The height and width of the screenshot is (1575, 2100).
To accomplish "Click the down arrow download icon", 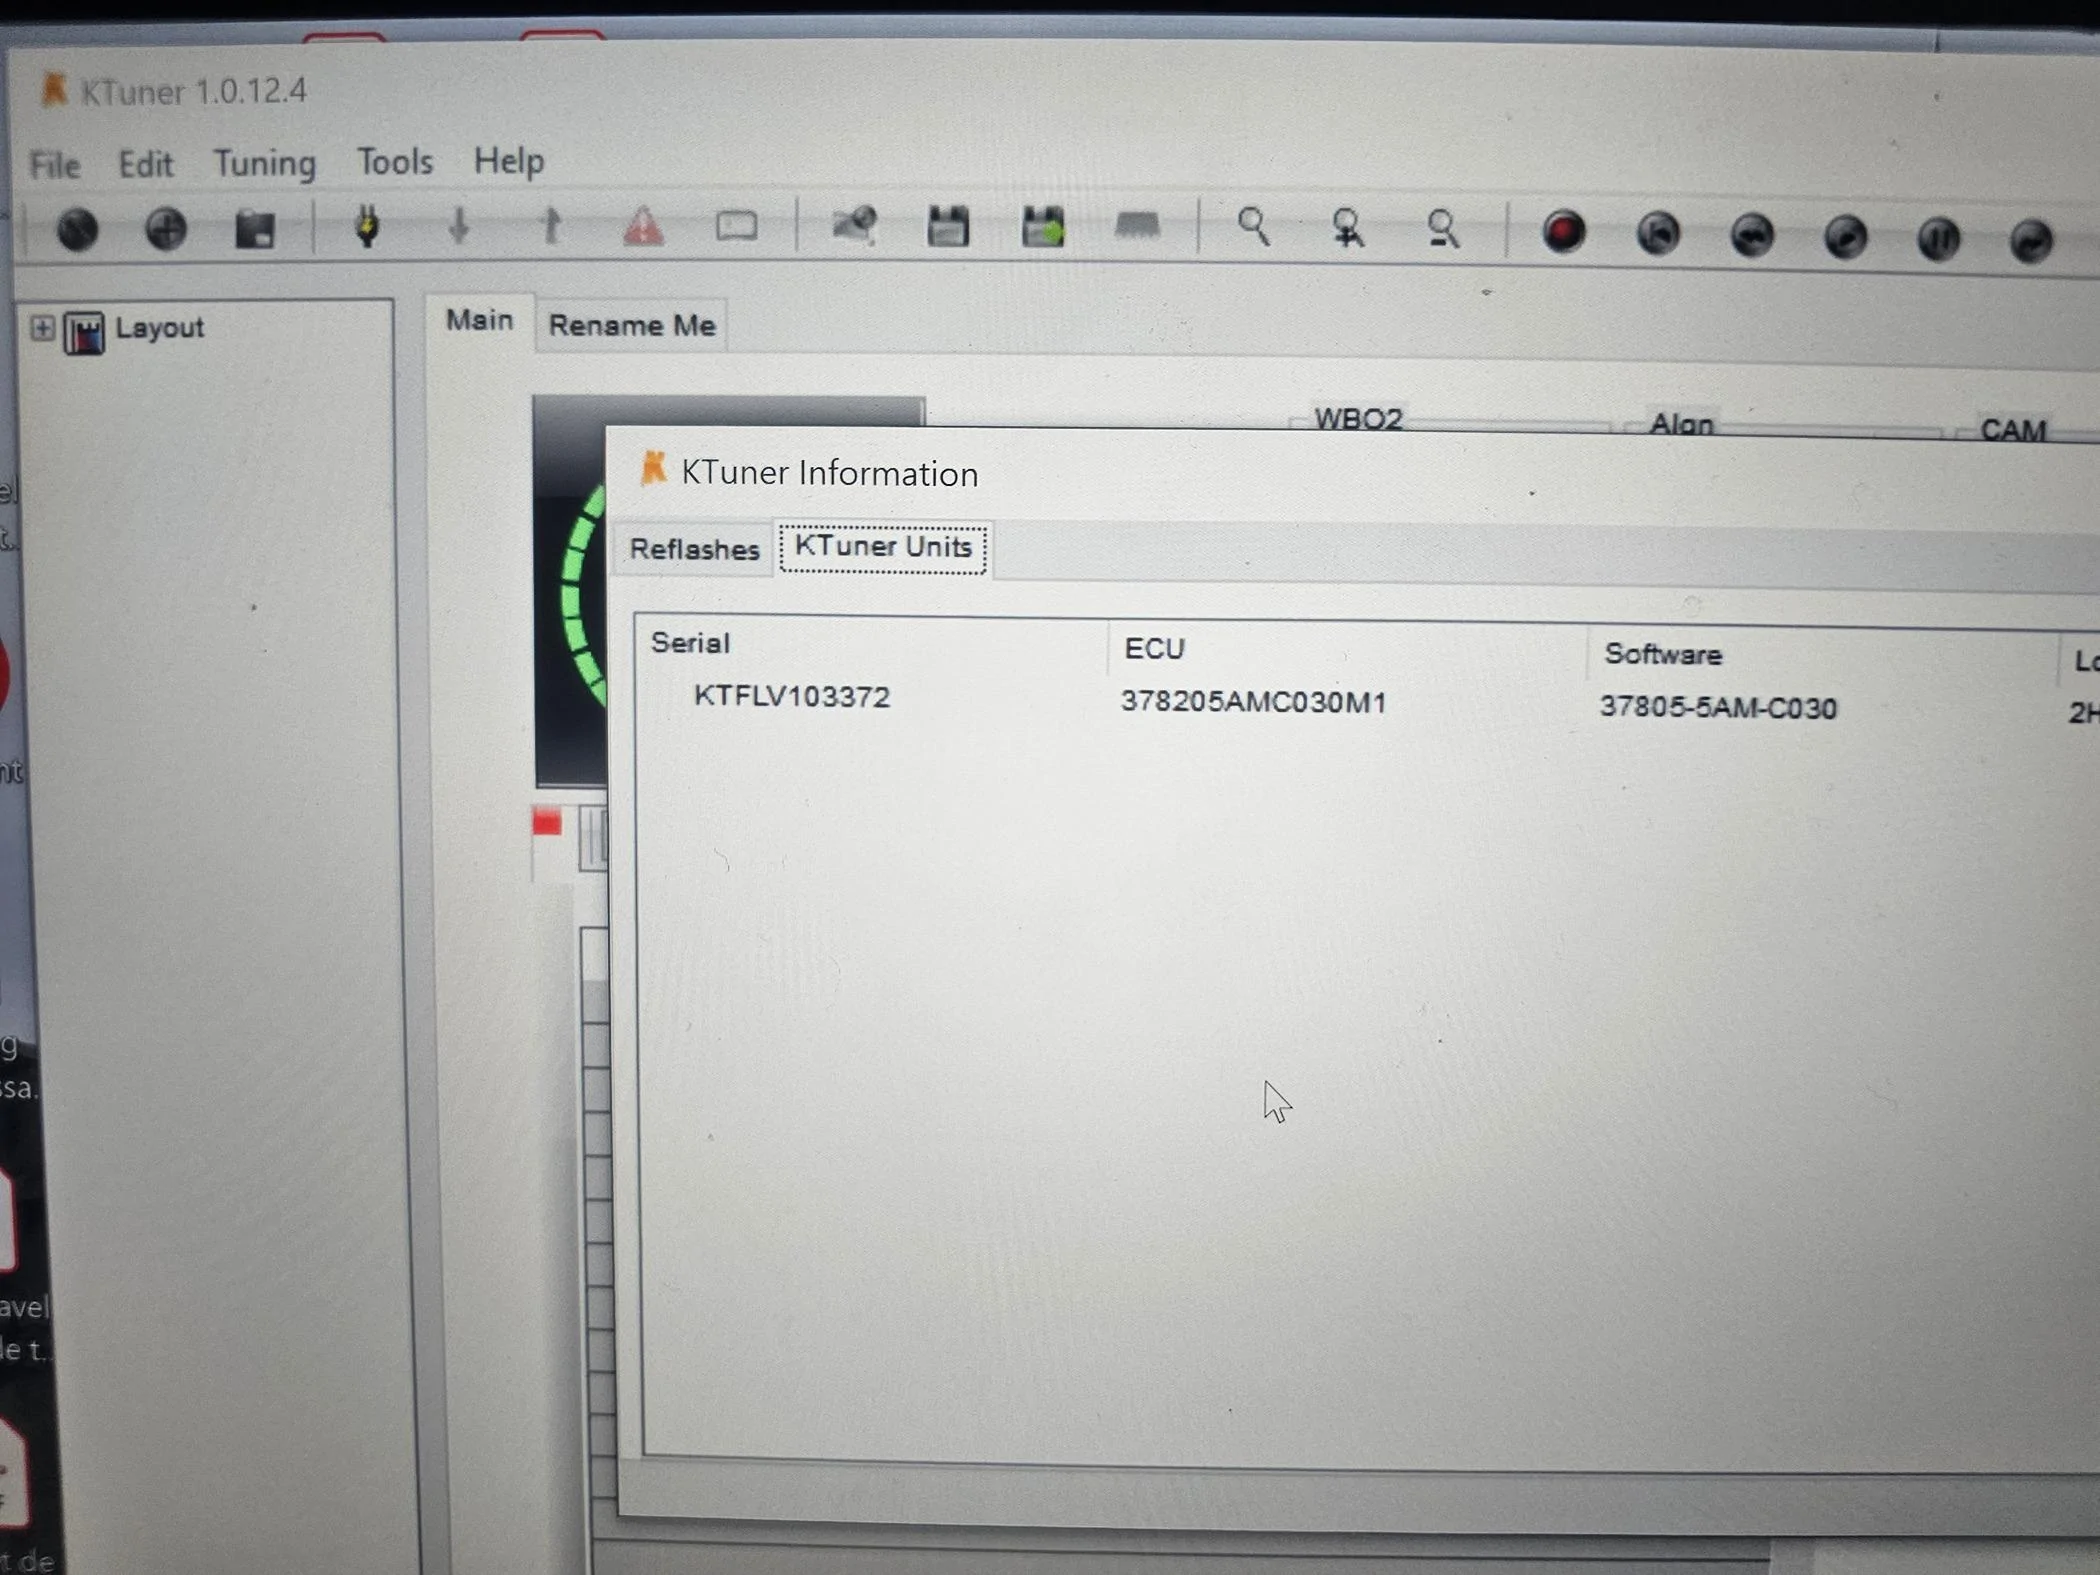I will [x=459, y=227].
